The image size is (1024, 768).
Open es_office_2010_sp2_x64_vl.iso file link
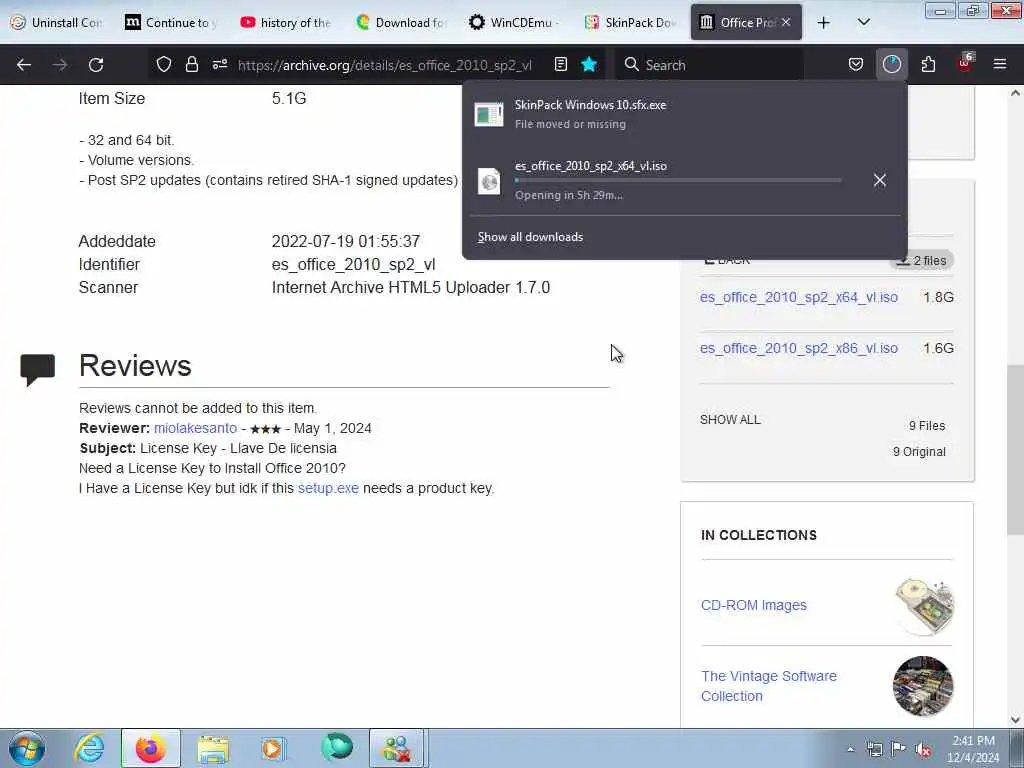pos(799,297)
